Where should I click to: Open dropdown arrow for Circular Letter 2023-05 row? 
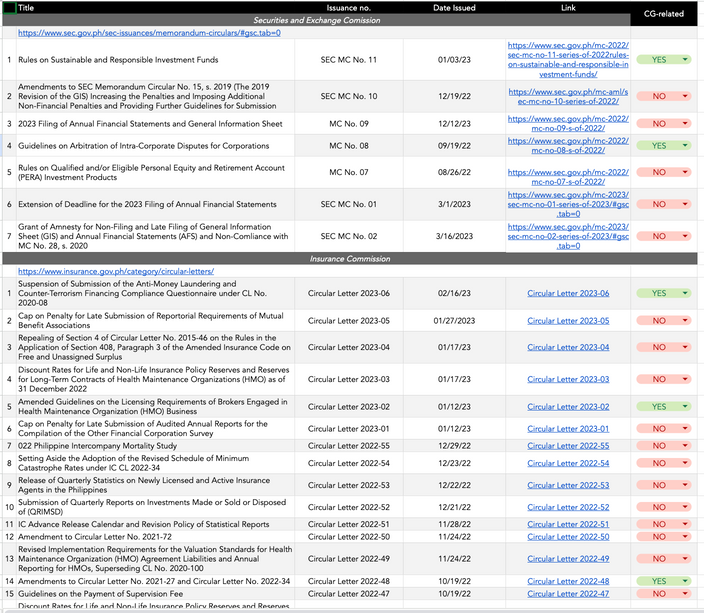click(x=685, y=321)
